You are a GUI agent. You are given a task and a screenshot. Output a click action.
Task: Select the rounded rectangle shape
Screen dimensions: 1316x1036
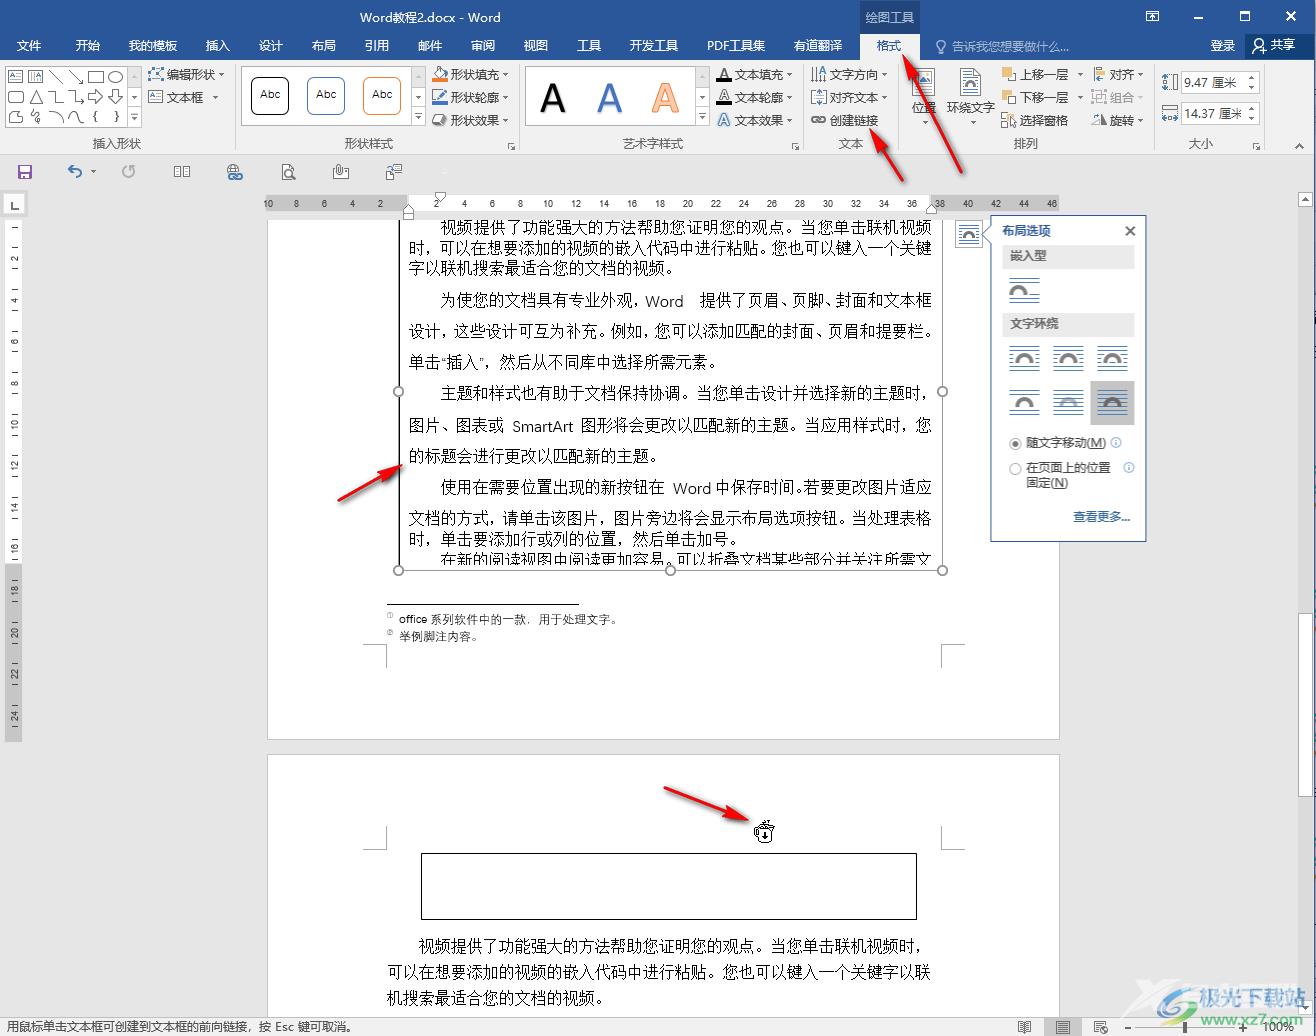pos(16,97)
